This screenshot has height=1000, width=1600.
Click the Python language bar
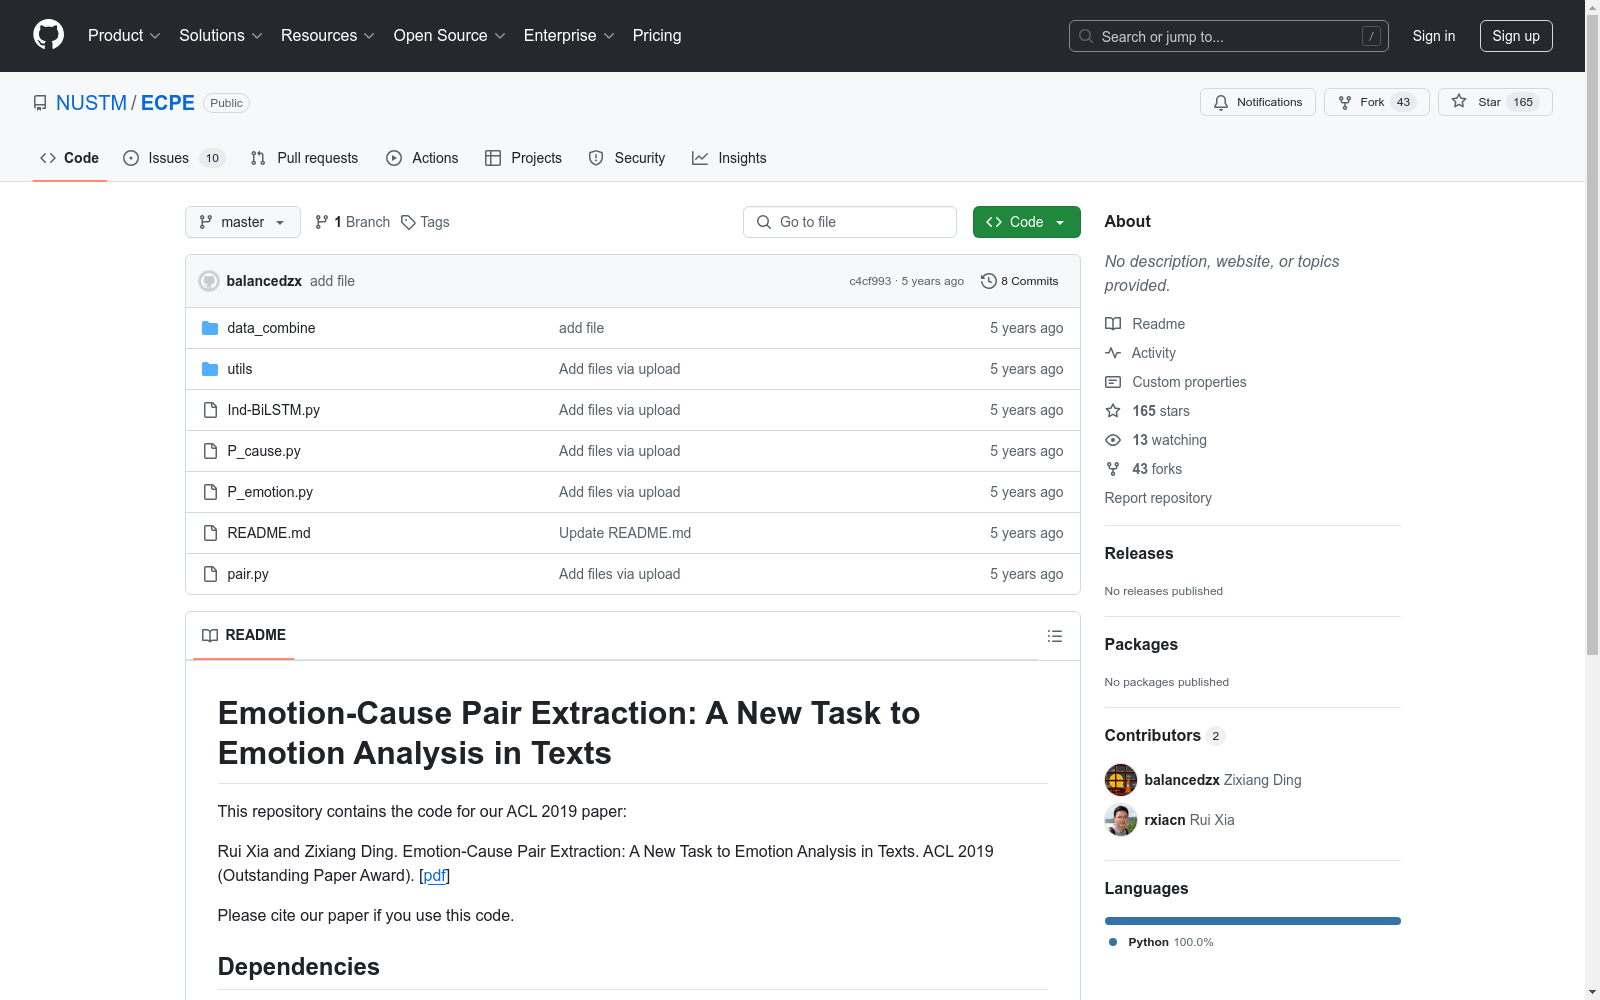1253,921
